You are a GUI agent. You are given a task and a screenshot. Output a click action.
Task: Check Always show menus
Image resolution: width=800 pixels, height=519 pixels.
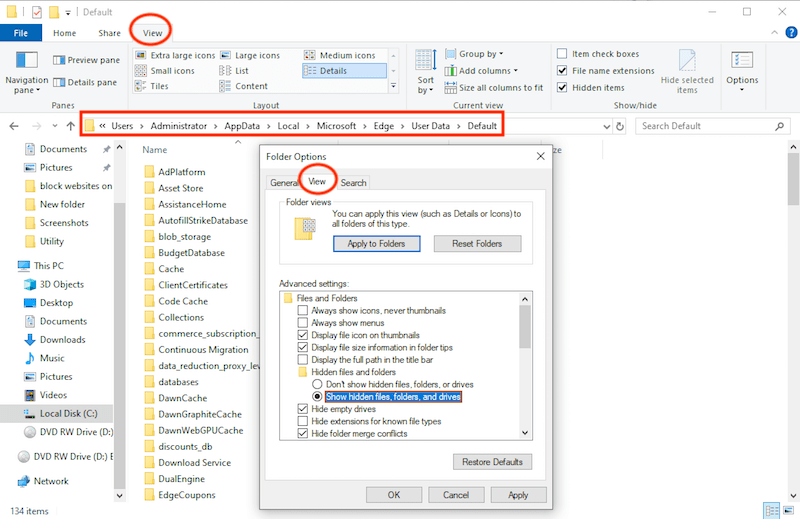click(303, 323)
